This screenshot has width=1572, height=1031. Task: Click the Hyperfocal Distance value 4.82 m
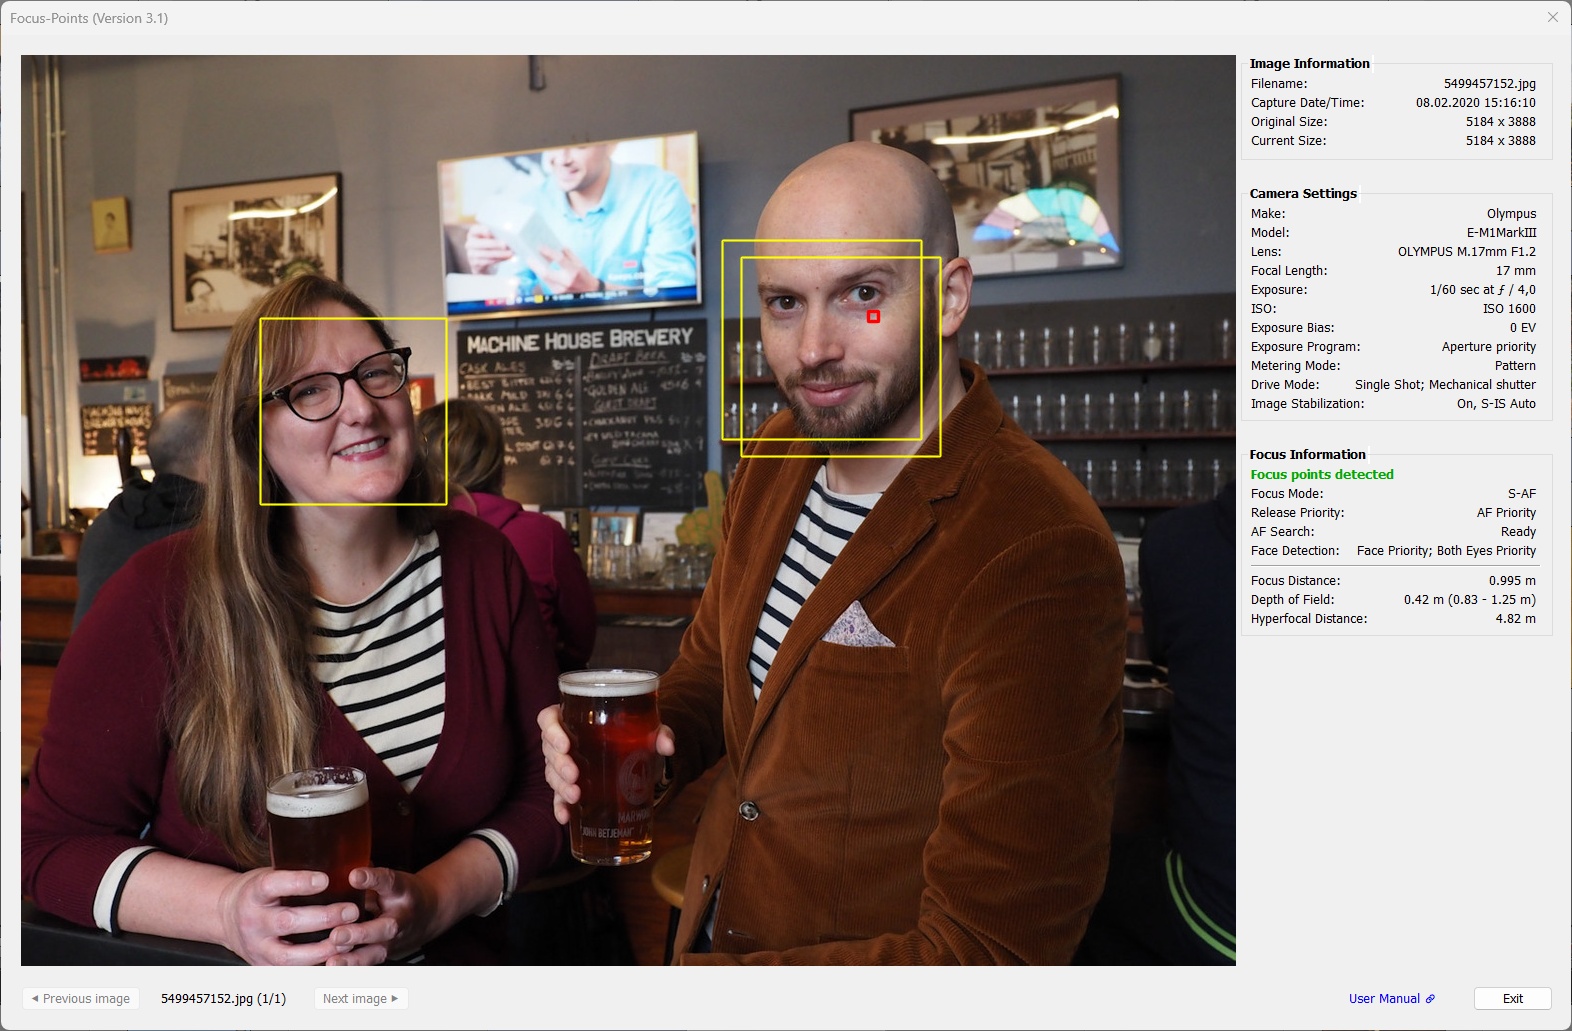(x=1515, y=619)
